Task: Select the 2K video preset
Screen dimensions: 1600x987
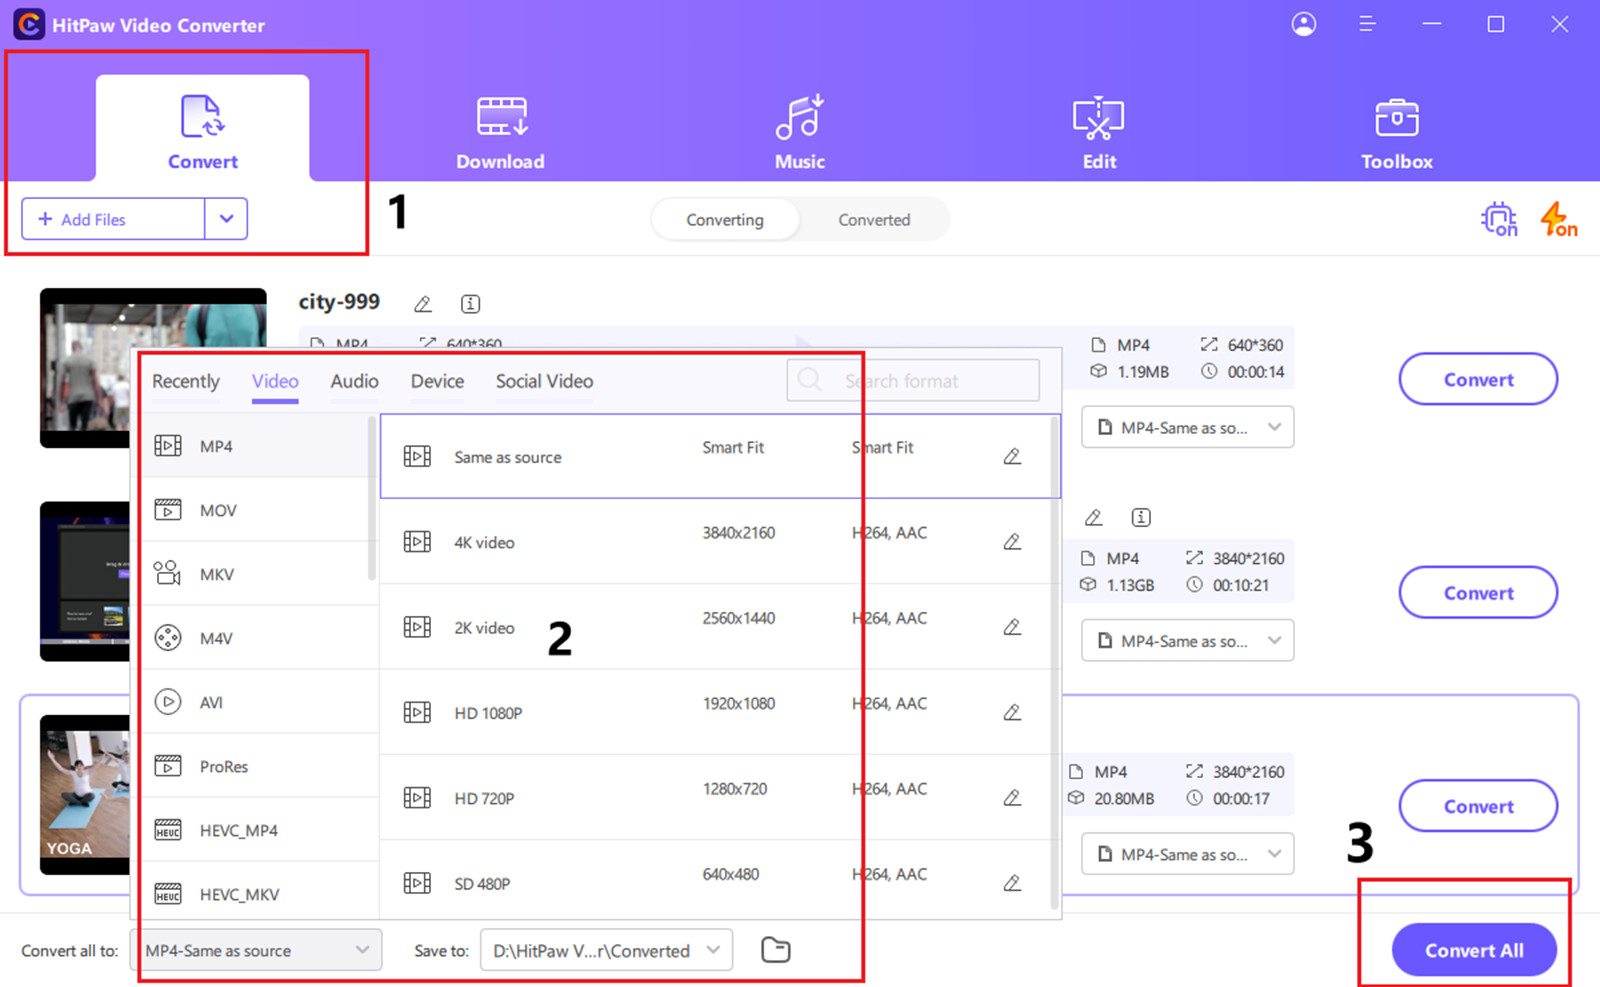Action: [715, 627]
